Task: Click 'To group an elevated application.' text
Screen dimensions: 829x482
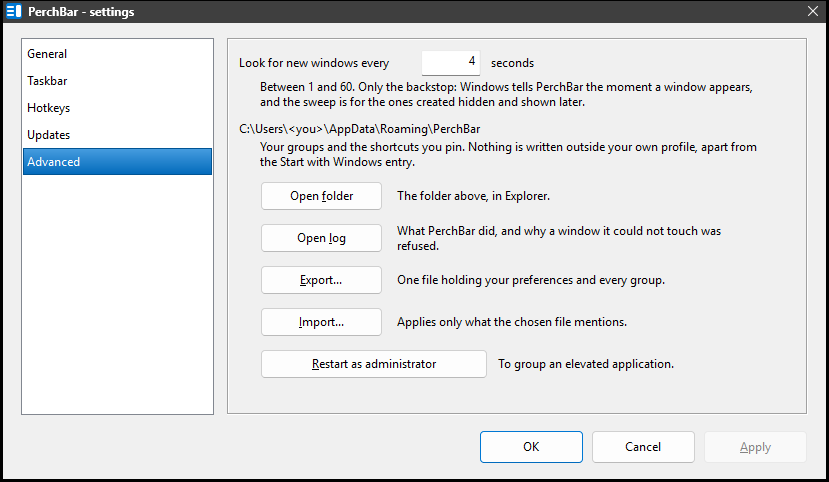Action: coord(586,364)
